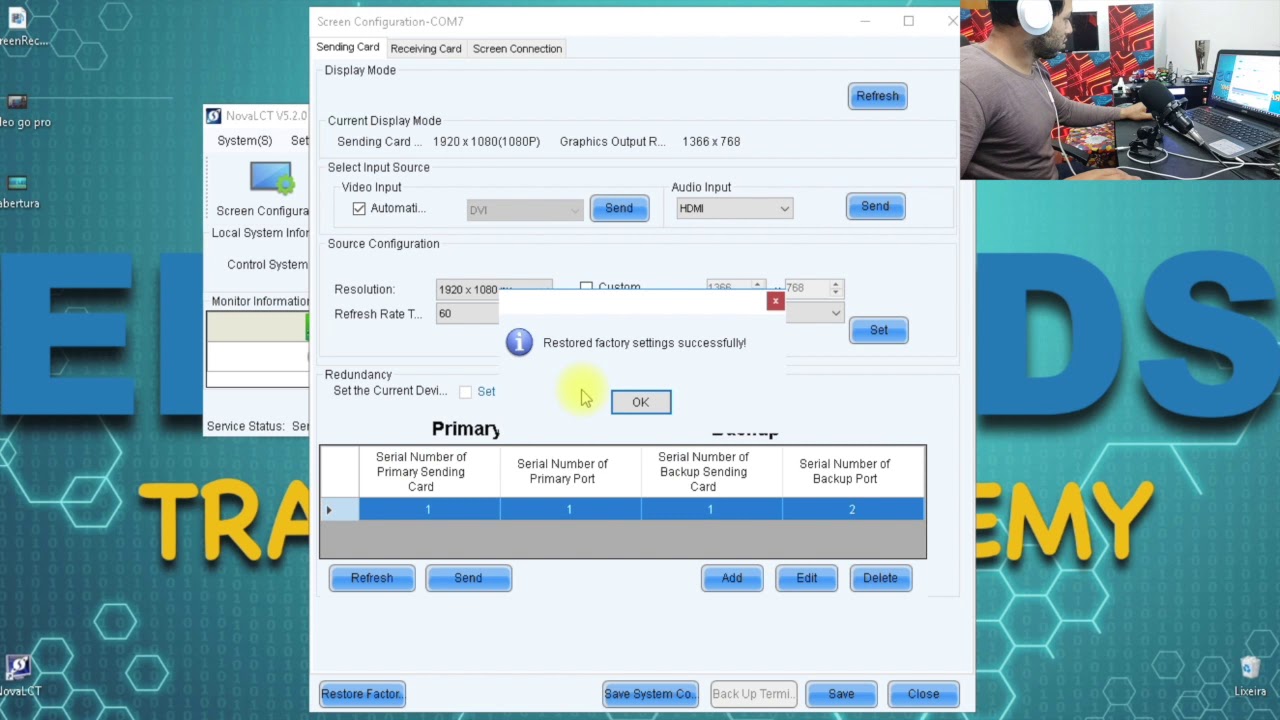Close the message dialog with red X

coord(775,301)
